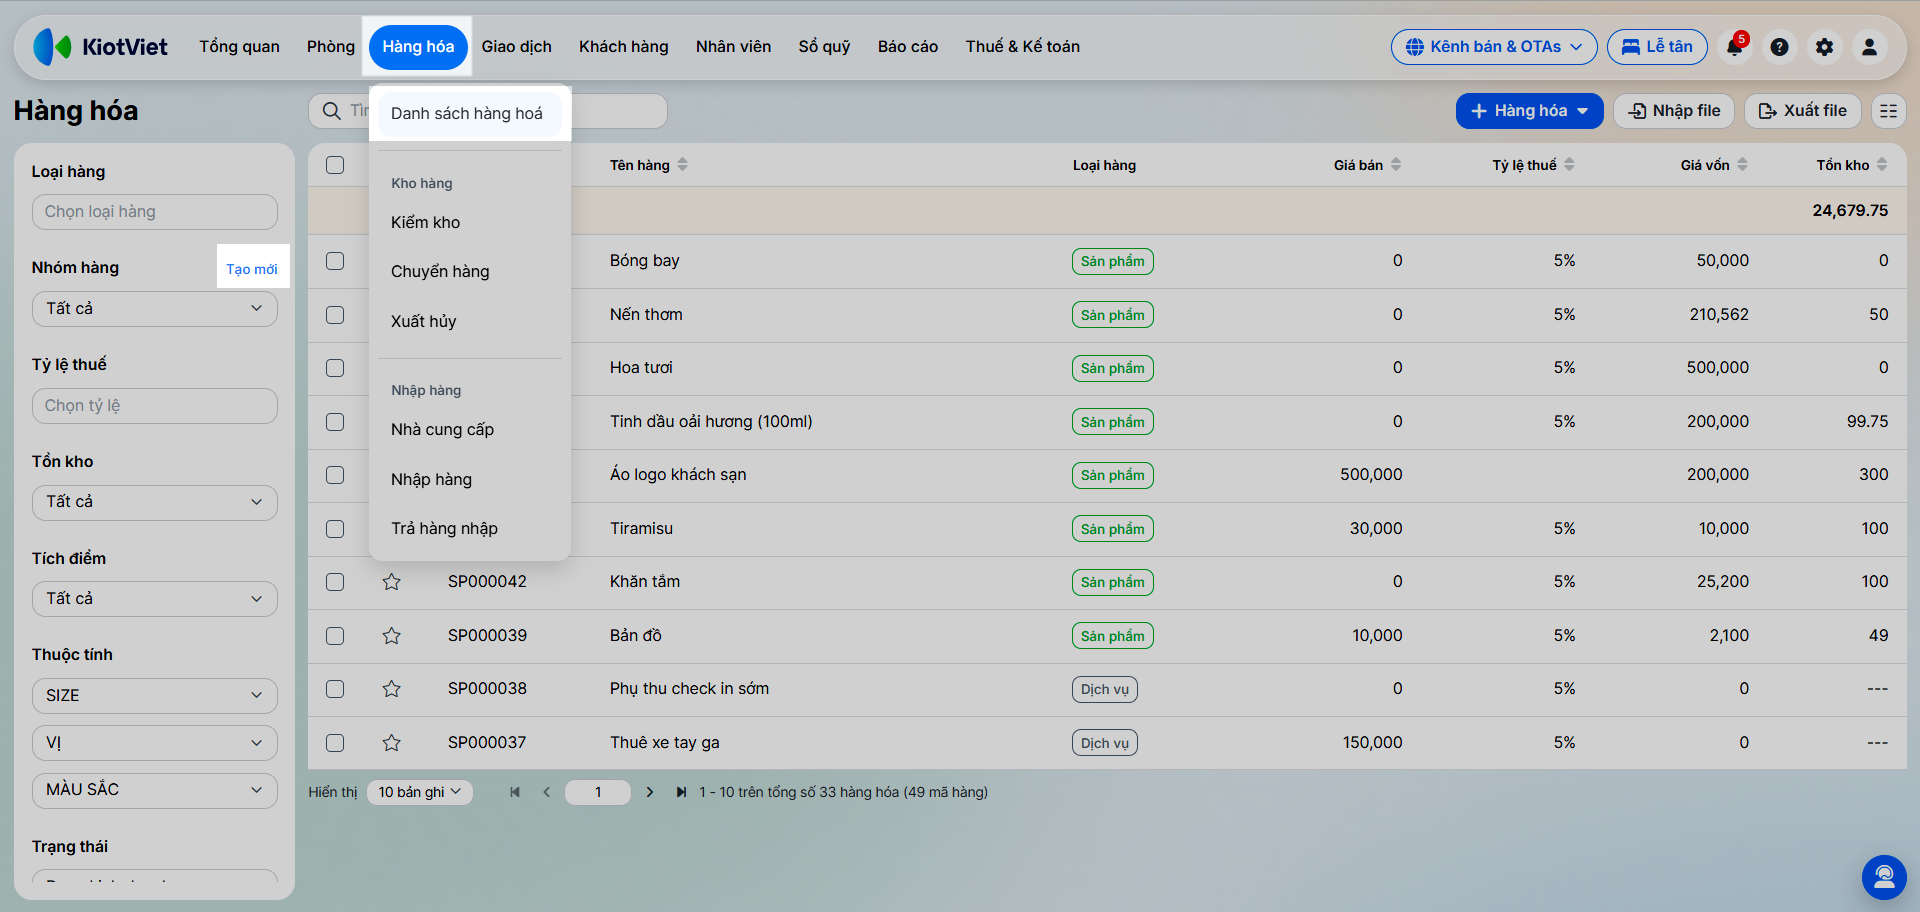Star product SP000039 as favorite

tap(391, 636)
